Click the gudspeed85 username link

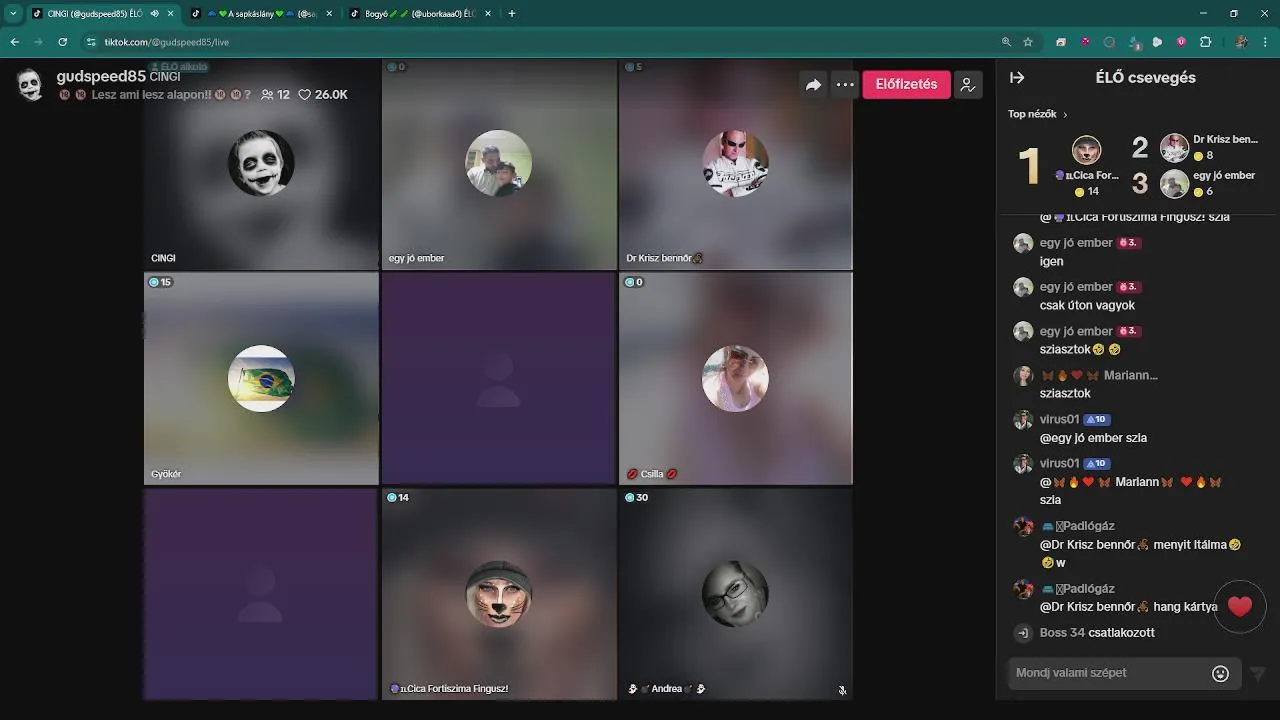pyautogui.click(x=101, y=77)
